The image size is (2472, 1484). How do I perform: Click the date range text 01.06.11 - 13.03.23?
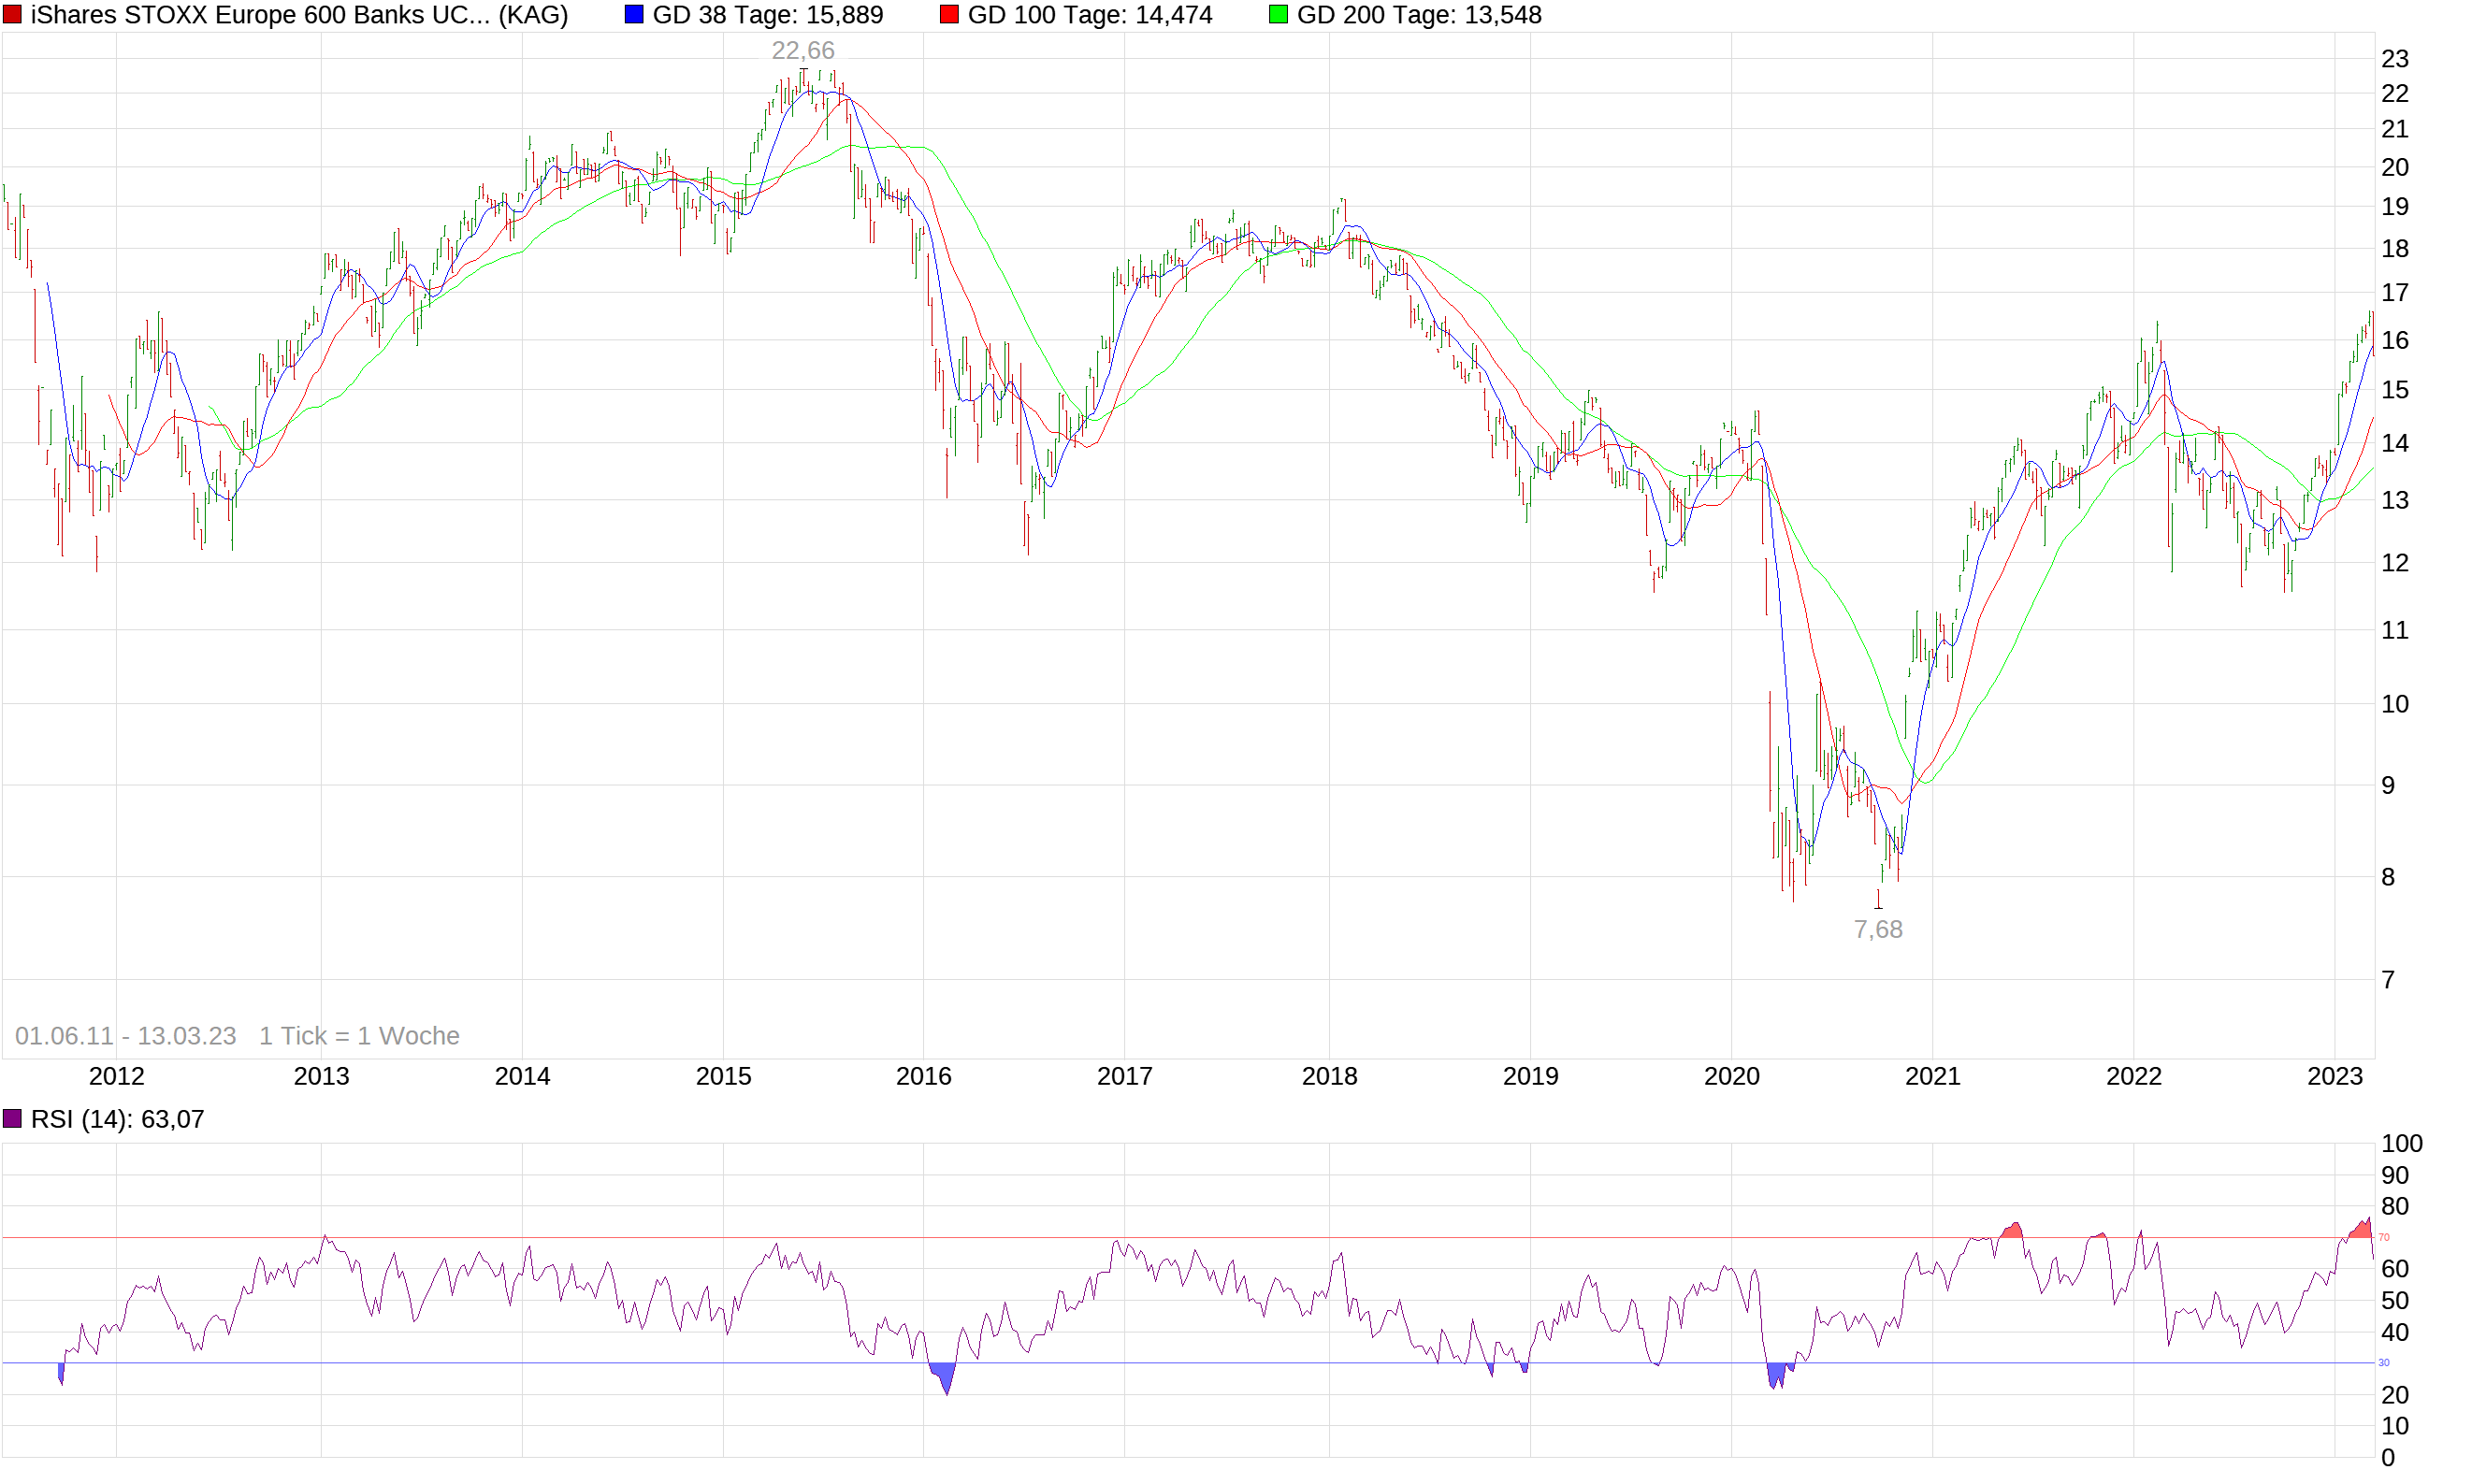click(x=125, y=1036)
